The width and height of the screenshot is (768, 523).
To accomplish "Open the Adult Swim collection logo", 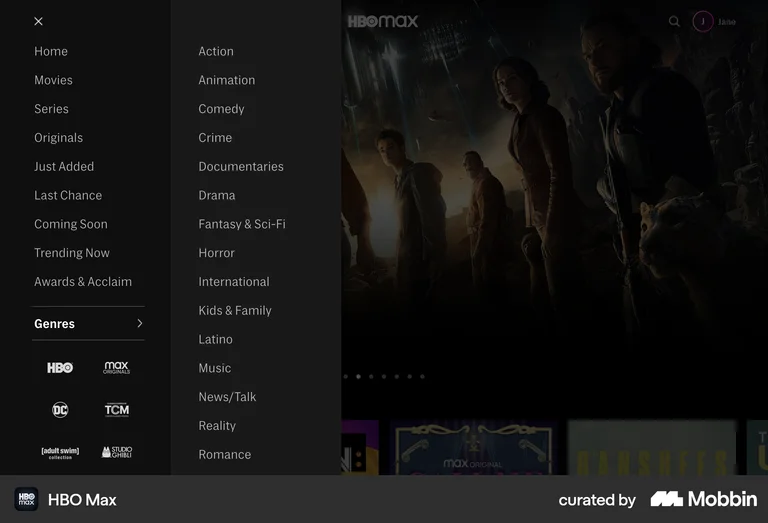I will (x=60, y=452).
